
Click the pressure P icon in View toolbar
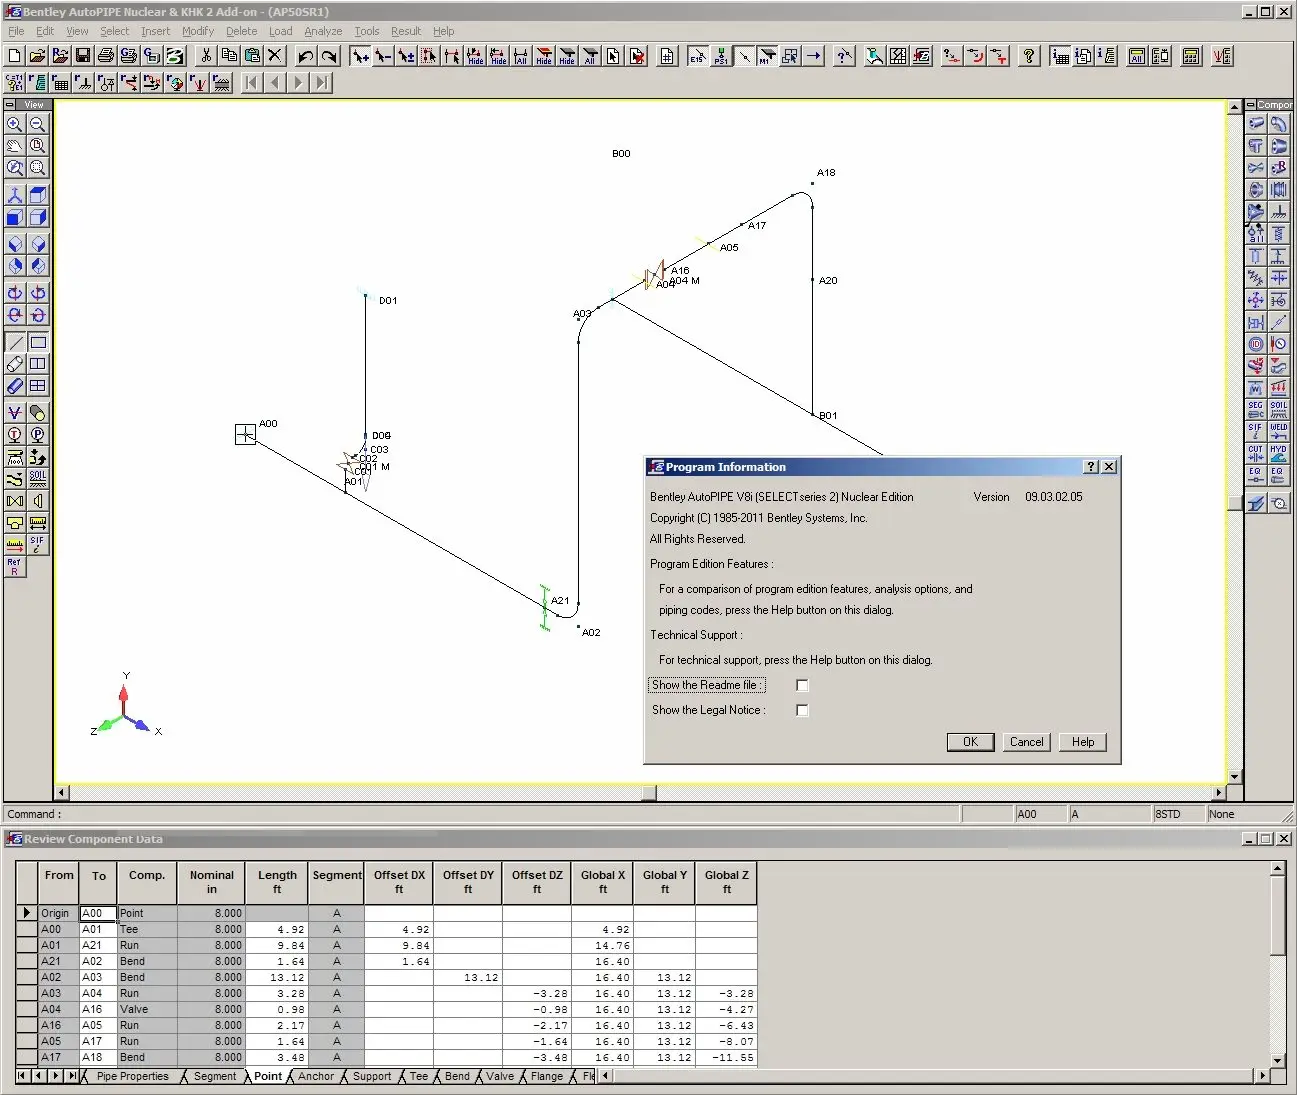tap(37, 435)
